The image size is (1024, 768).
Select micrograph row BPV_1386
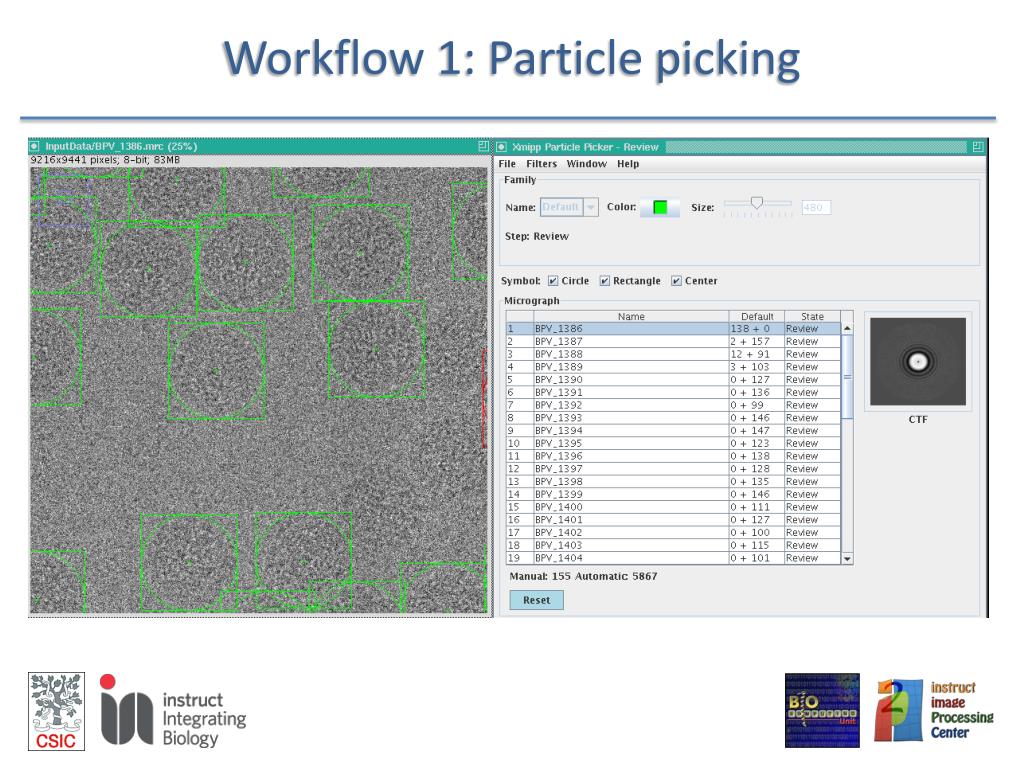point(673,328)
